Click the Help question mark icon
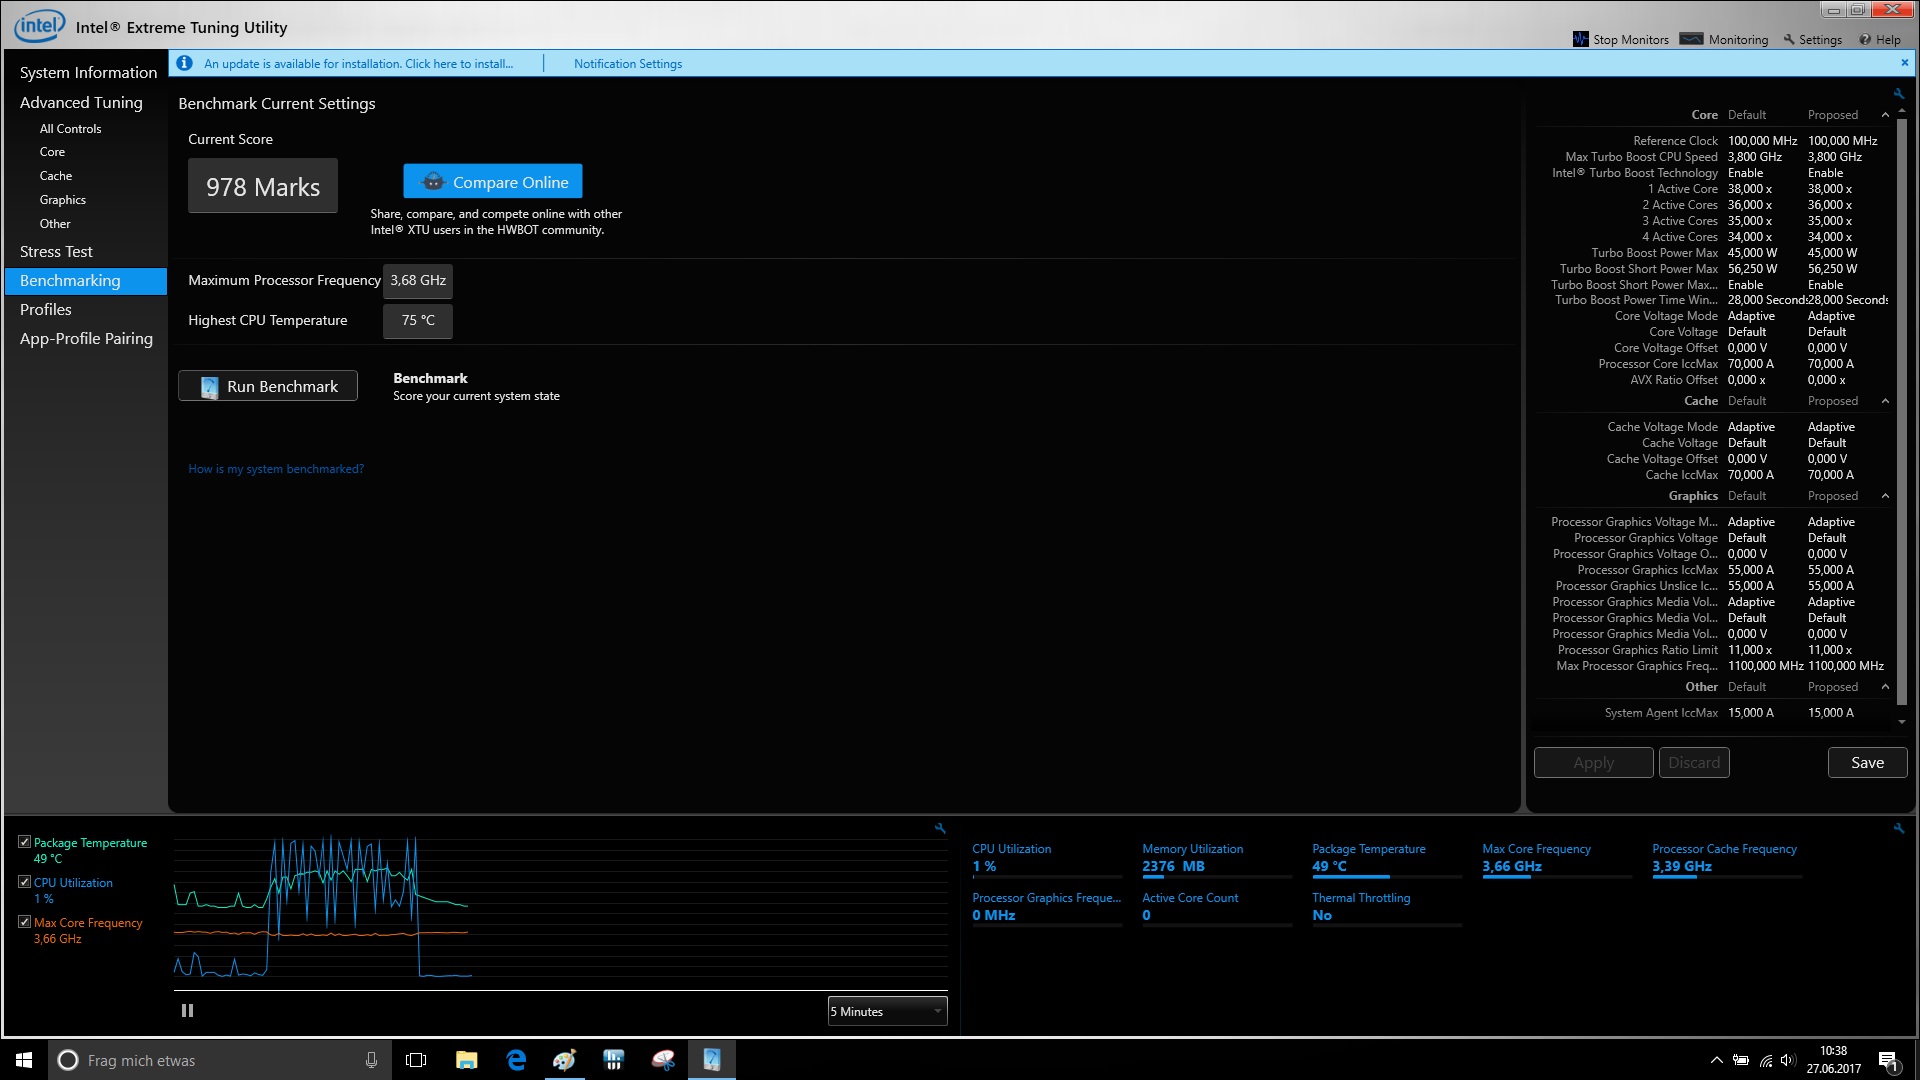 point(1865,39)
